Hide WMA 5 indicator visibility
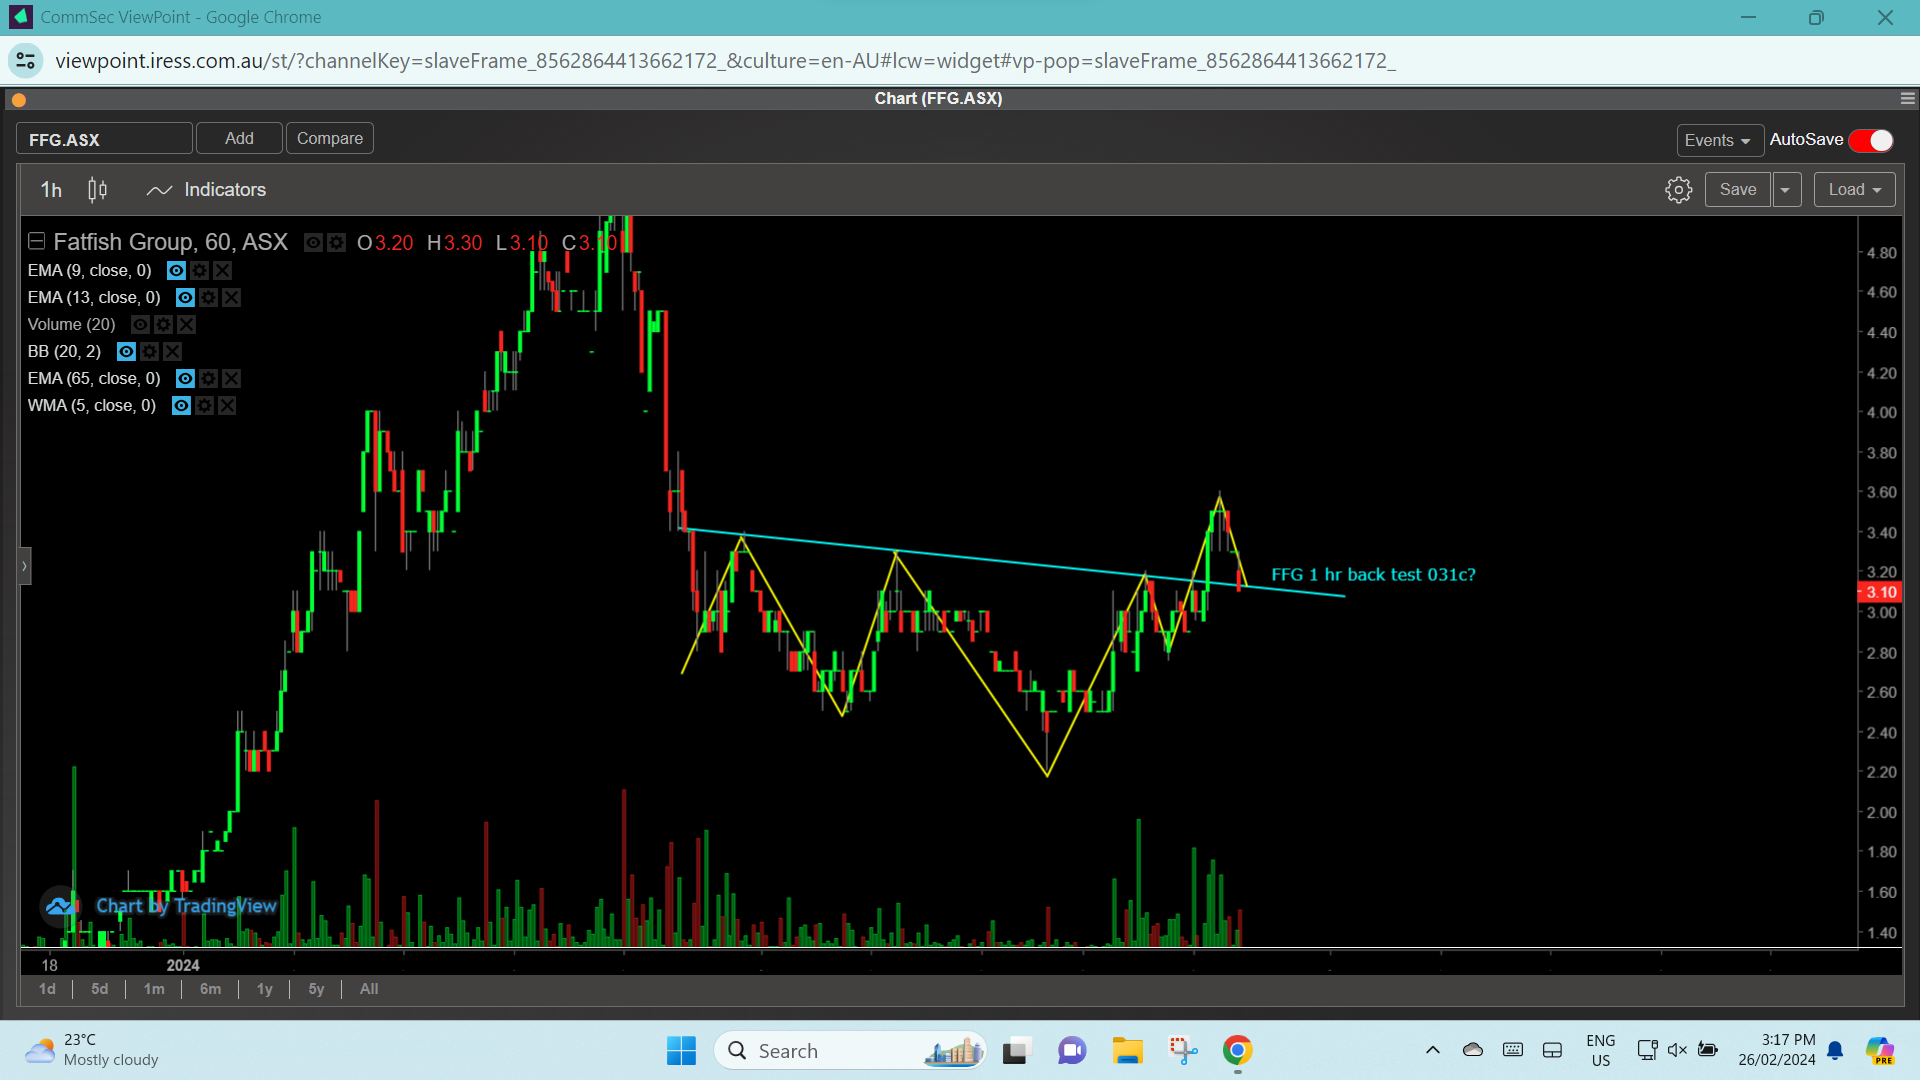 (181, 406)
